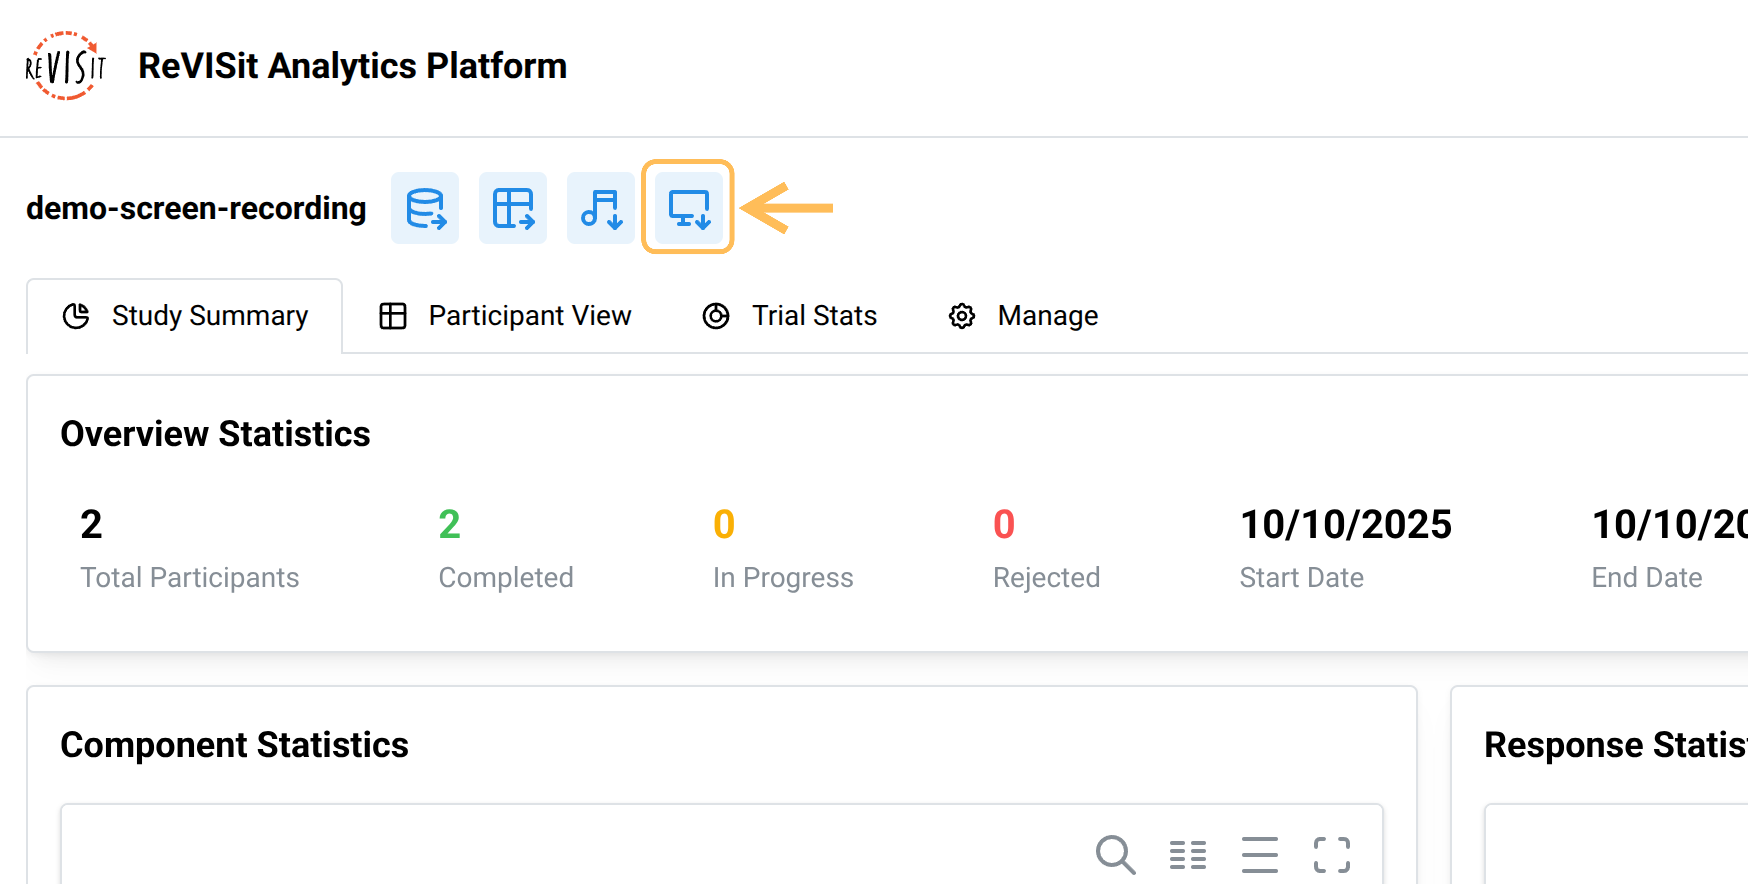Click the Total Participants count
1748x884 pixels.
91,524
